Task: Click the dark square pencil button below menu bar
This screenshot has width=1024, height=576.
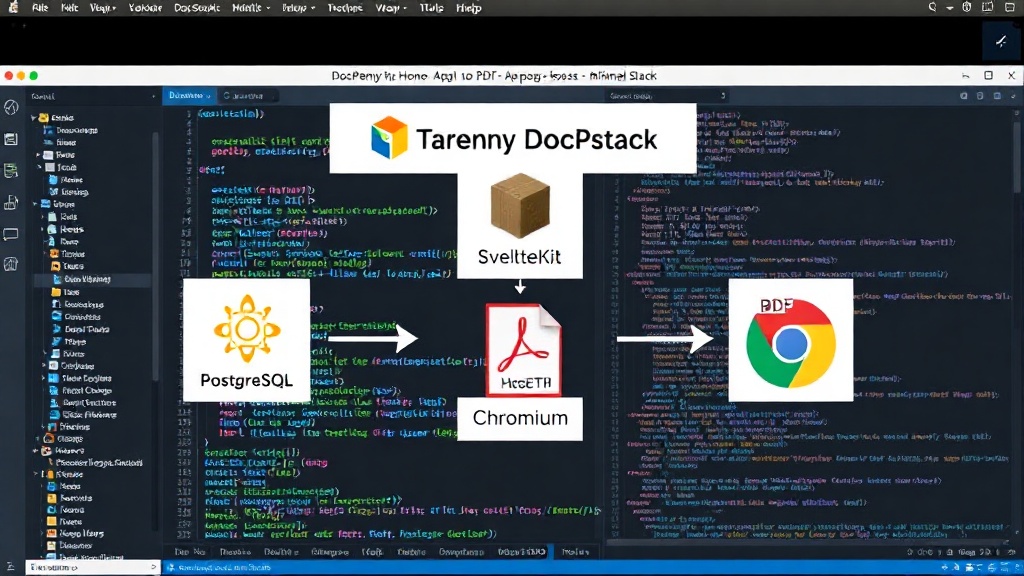Action: [x=1000, y=42]
